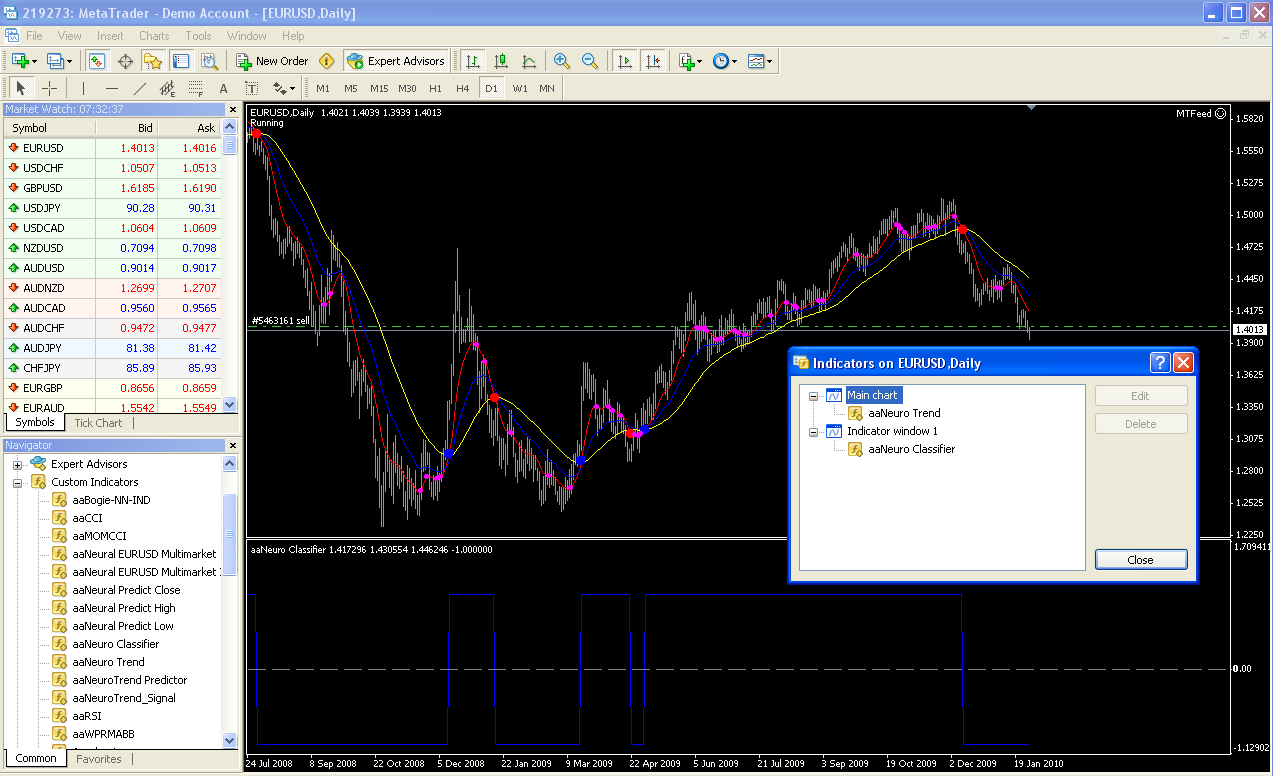Switch chart to Candlesticks icon
Screen dimensions: 1273x776
click(501, 61)
